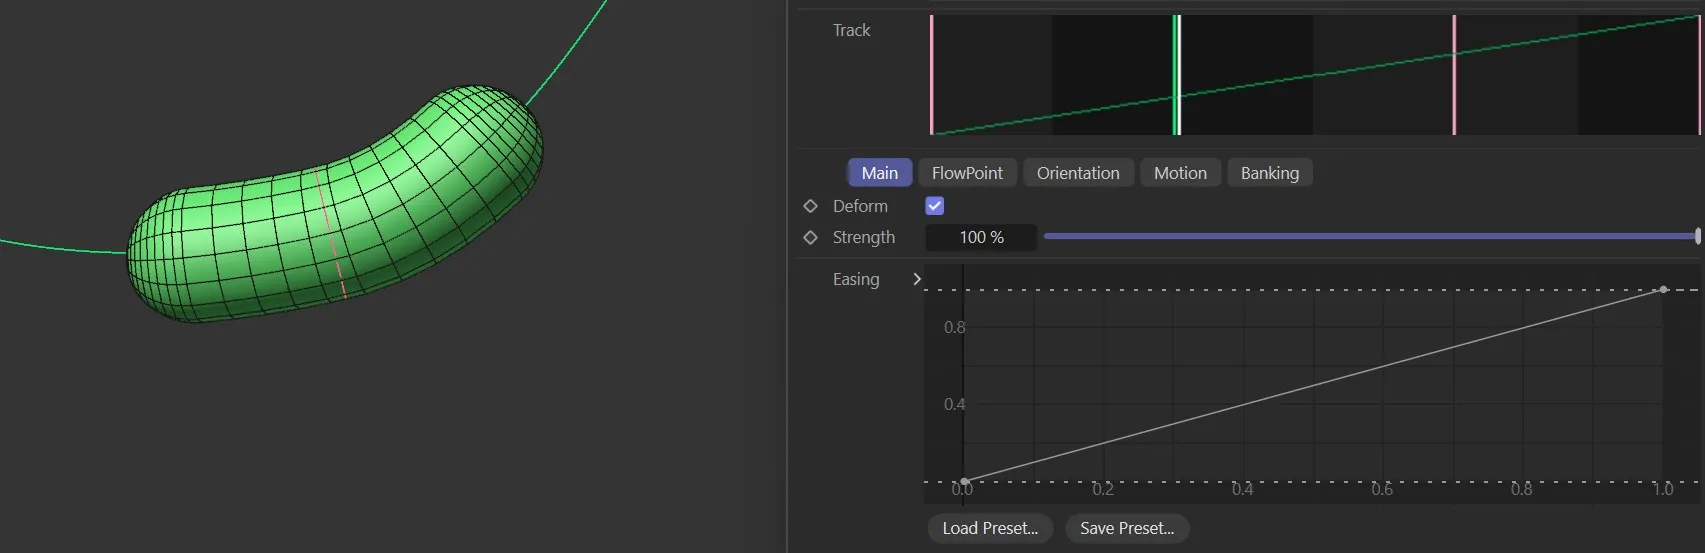Click the middle of the Strength slider
Screen dimensions: 1705x553
point(1370,237)
